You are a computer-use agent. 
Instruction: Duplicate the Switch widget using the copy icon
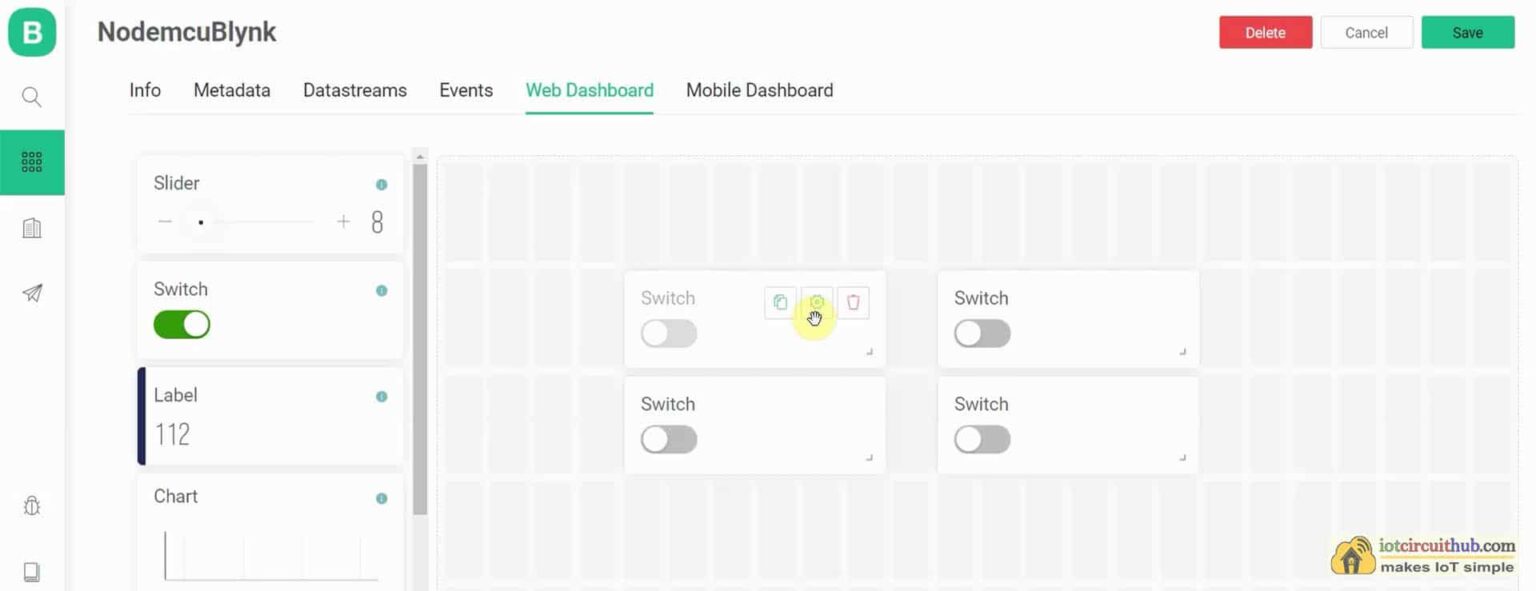pyautogui.click(x=780, y=302)
